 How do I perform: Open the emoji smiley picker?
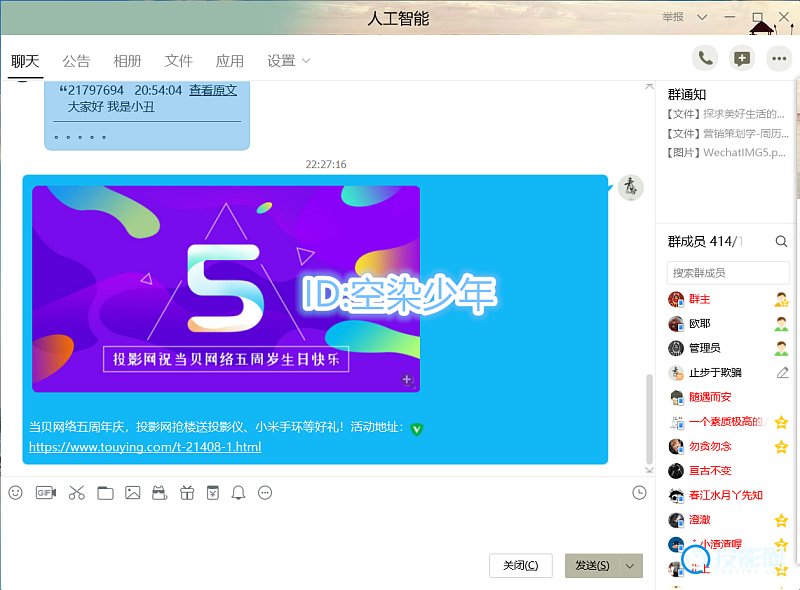tap(16, 493)
